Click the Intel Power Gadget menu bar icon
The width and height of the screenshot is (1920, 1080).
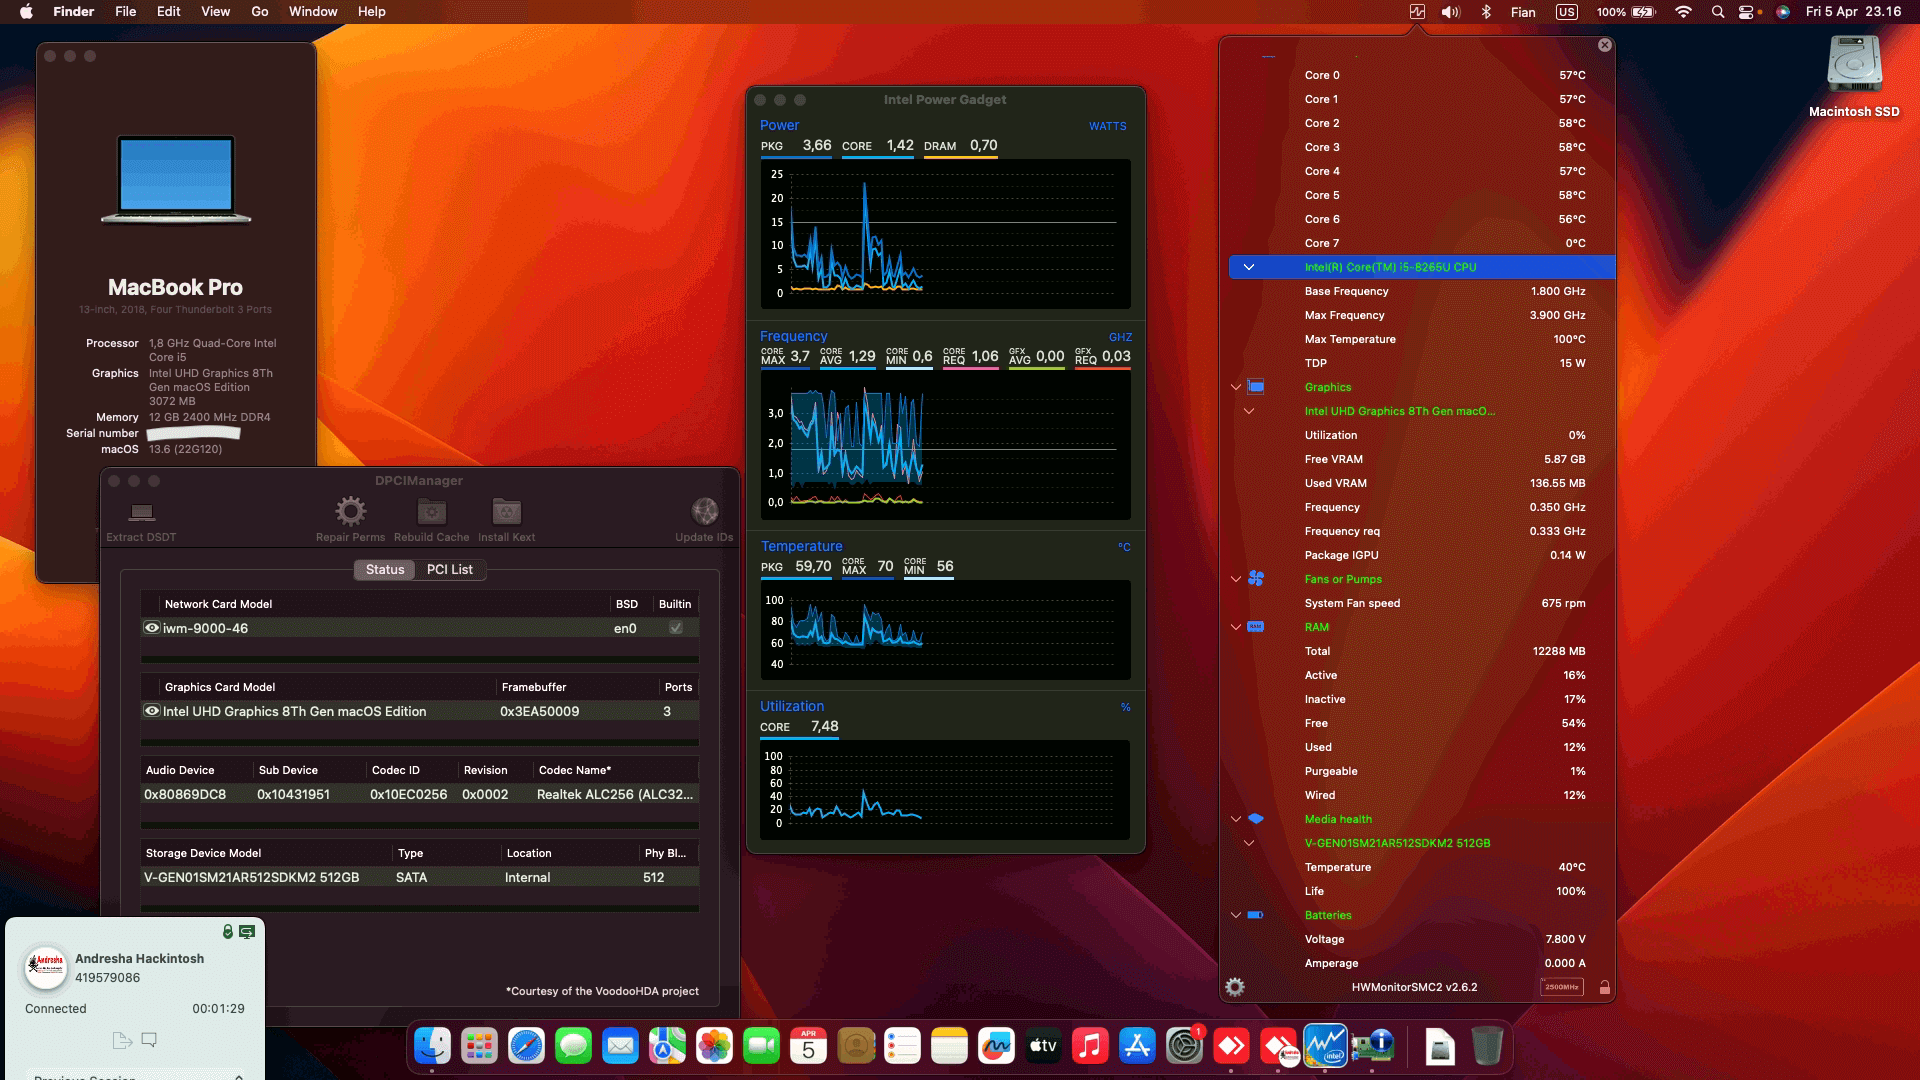tap(1415, 12)
